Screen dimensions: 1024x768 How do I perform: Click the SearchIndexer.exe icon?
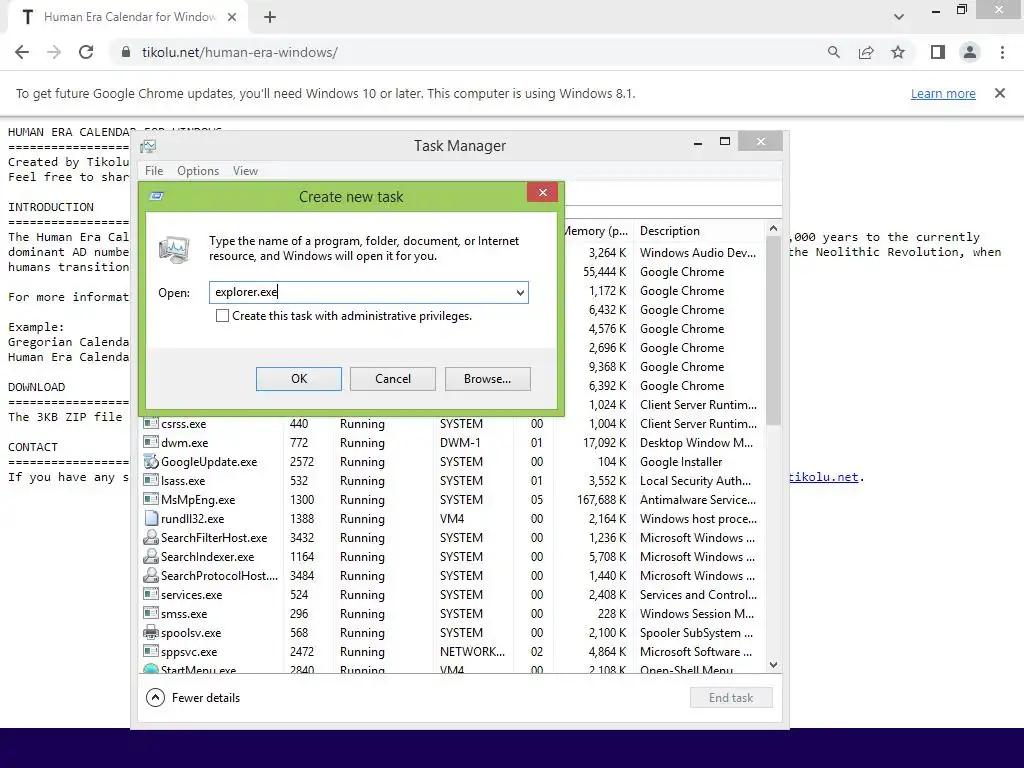point(151,556)
